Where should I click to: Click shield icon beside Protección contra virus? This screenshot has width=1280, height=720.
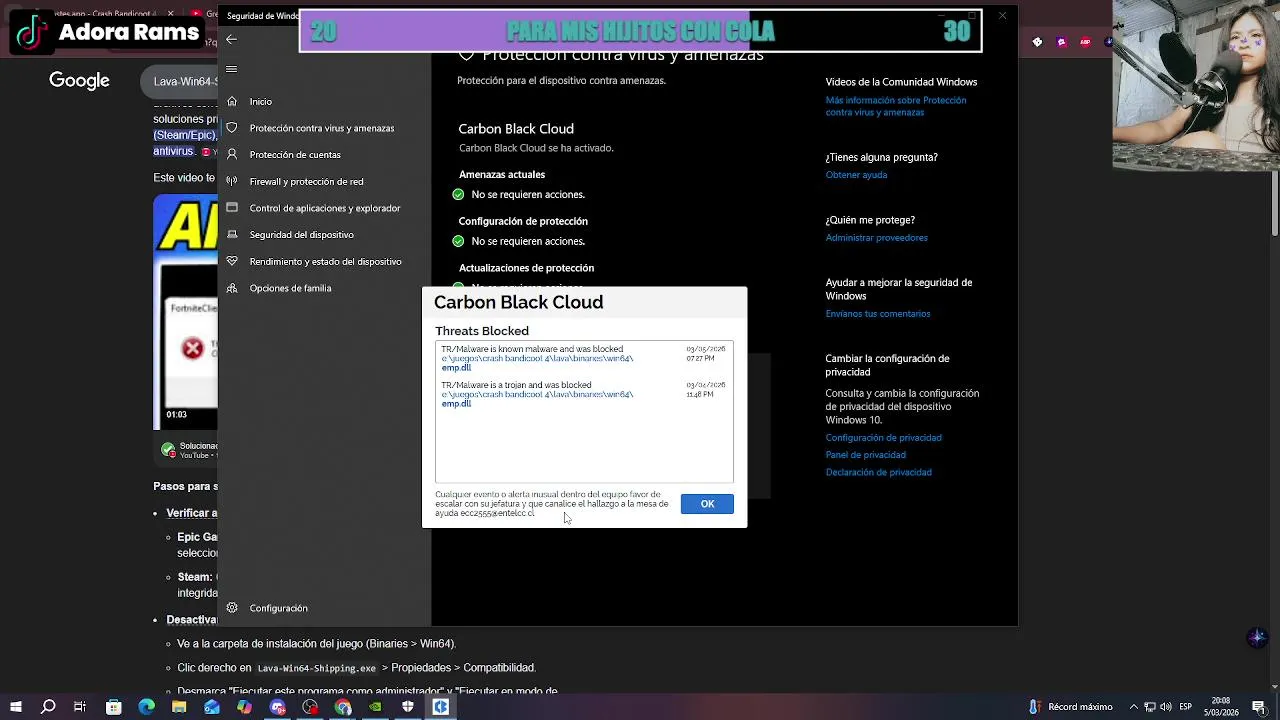point(232,128)
